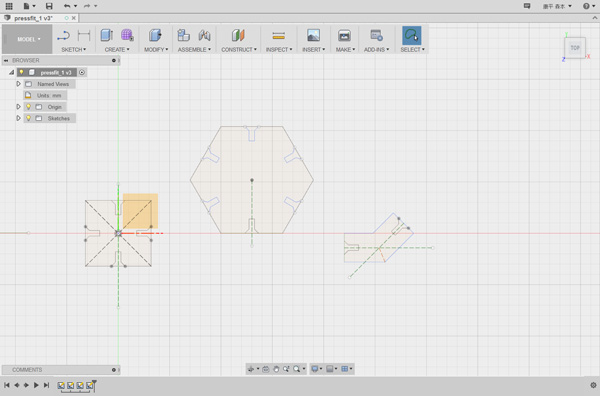The width and height of the screenshot is (600, 396).
Task: Step timeline back one feature
Action: pyautogui.click(x=17, y=385)
